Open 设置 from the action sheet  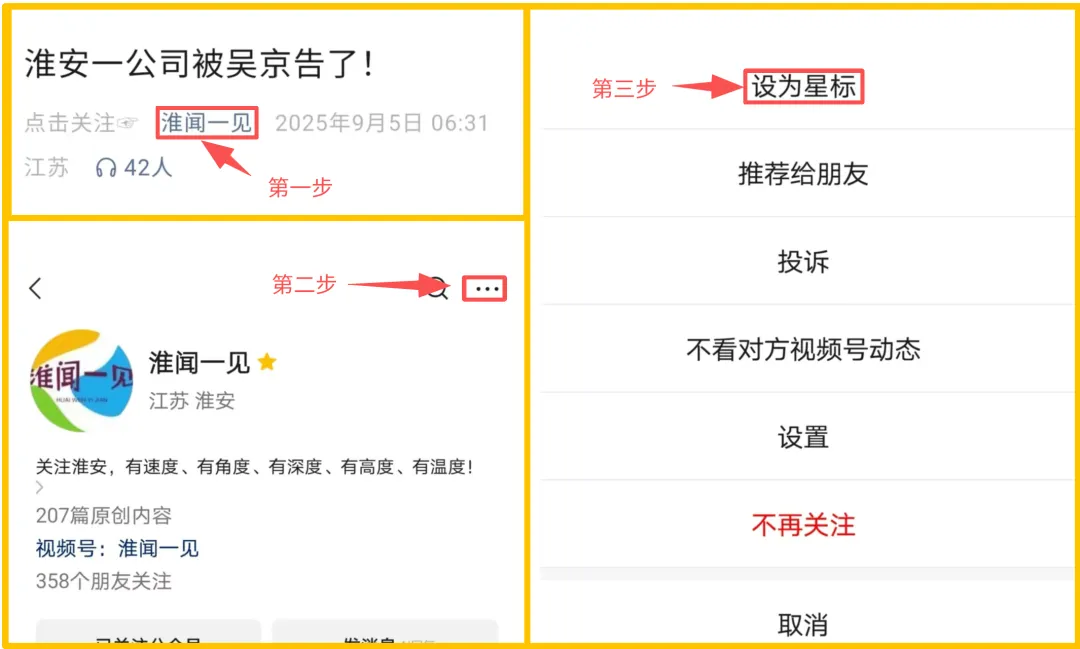click(803, 437)
